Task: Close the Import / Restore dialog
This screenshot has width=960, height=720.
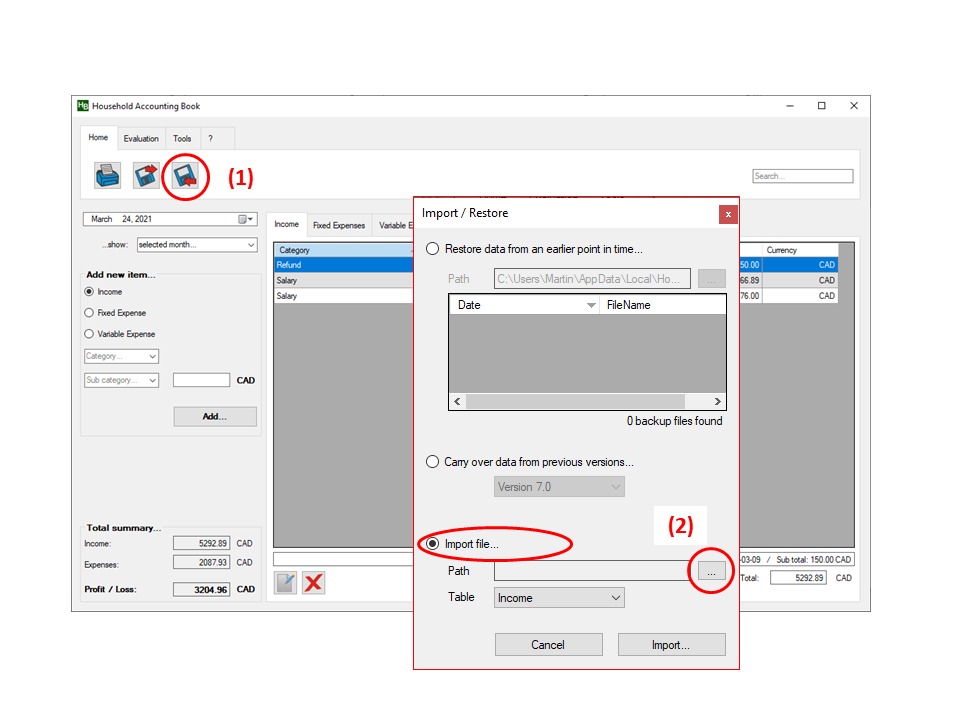Action: [x=728, y=214]
